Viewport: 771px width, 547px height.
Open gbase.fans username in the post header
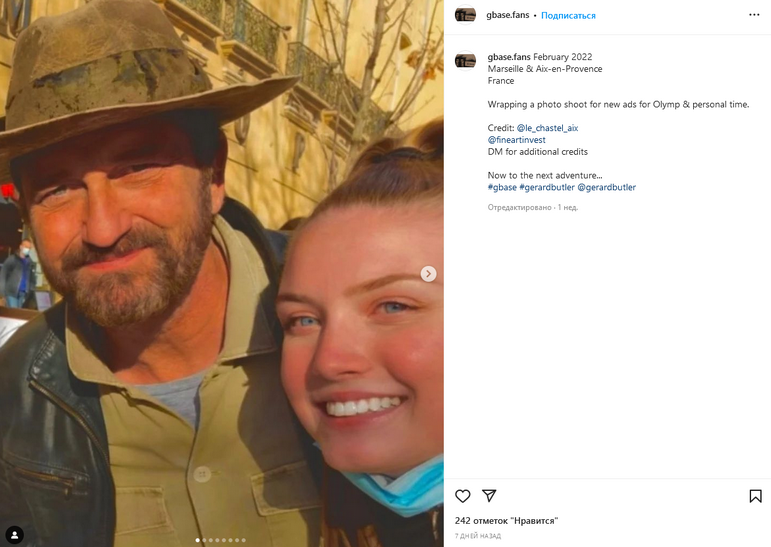click(x=507, y=16)
